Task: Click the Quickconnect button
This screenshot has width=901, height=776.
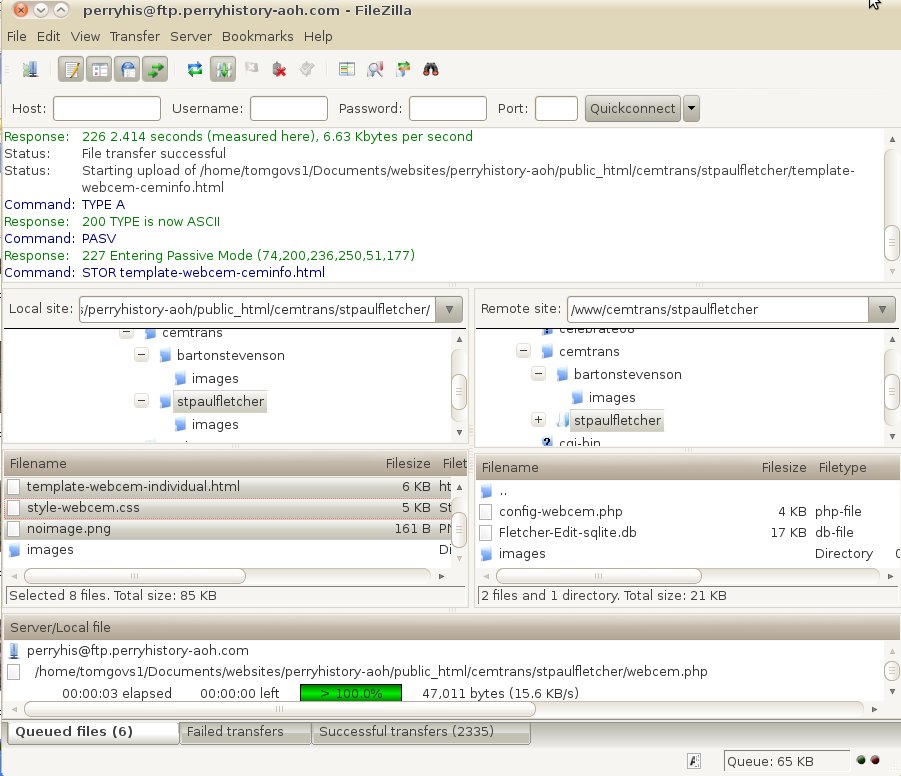Action: pyautogui.click(x=633, y=108)
